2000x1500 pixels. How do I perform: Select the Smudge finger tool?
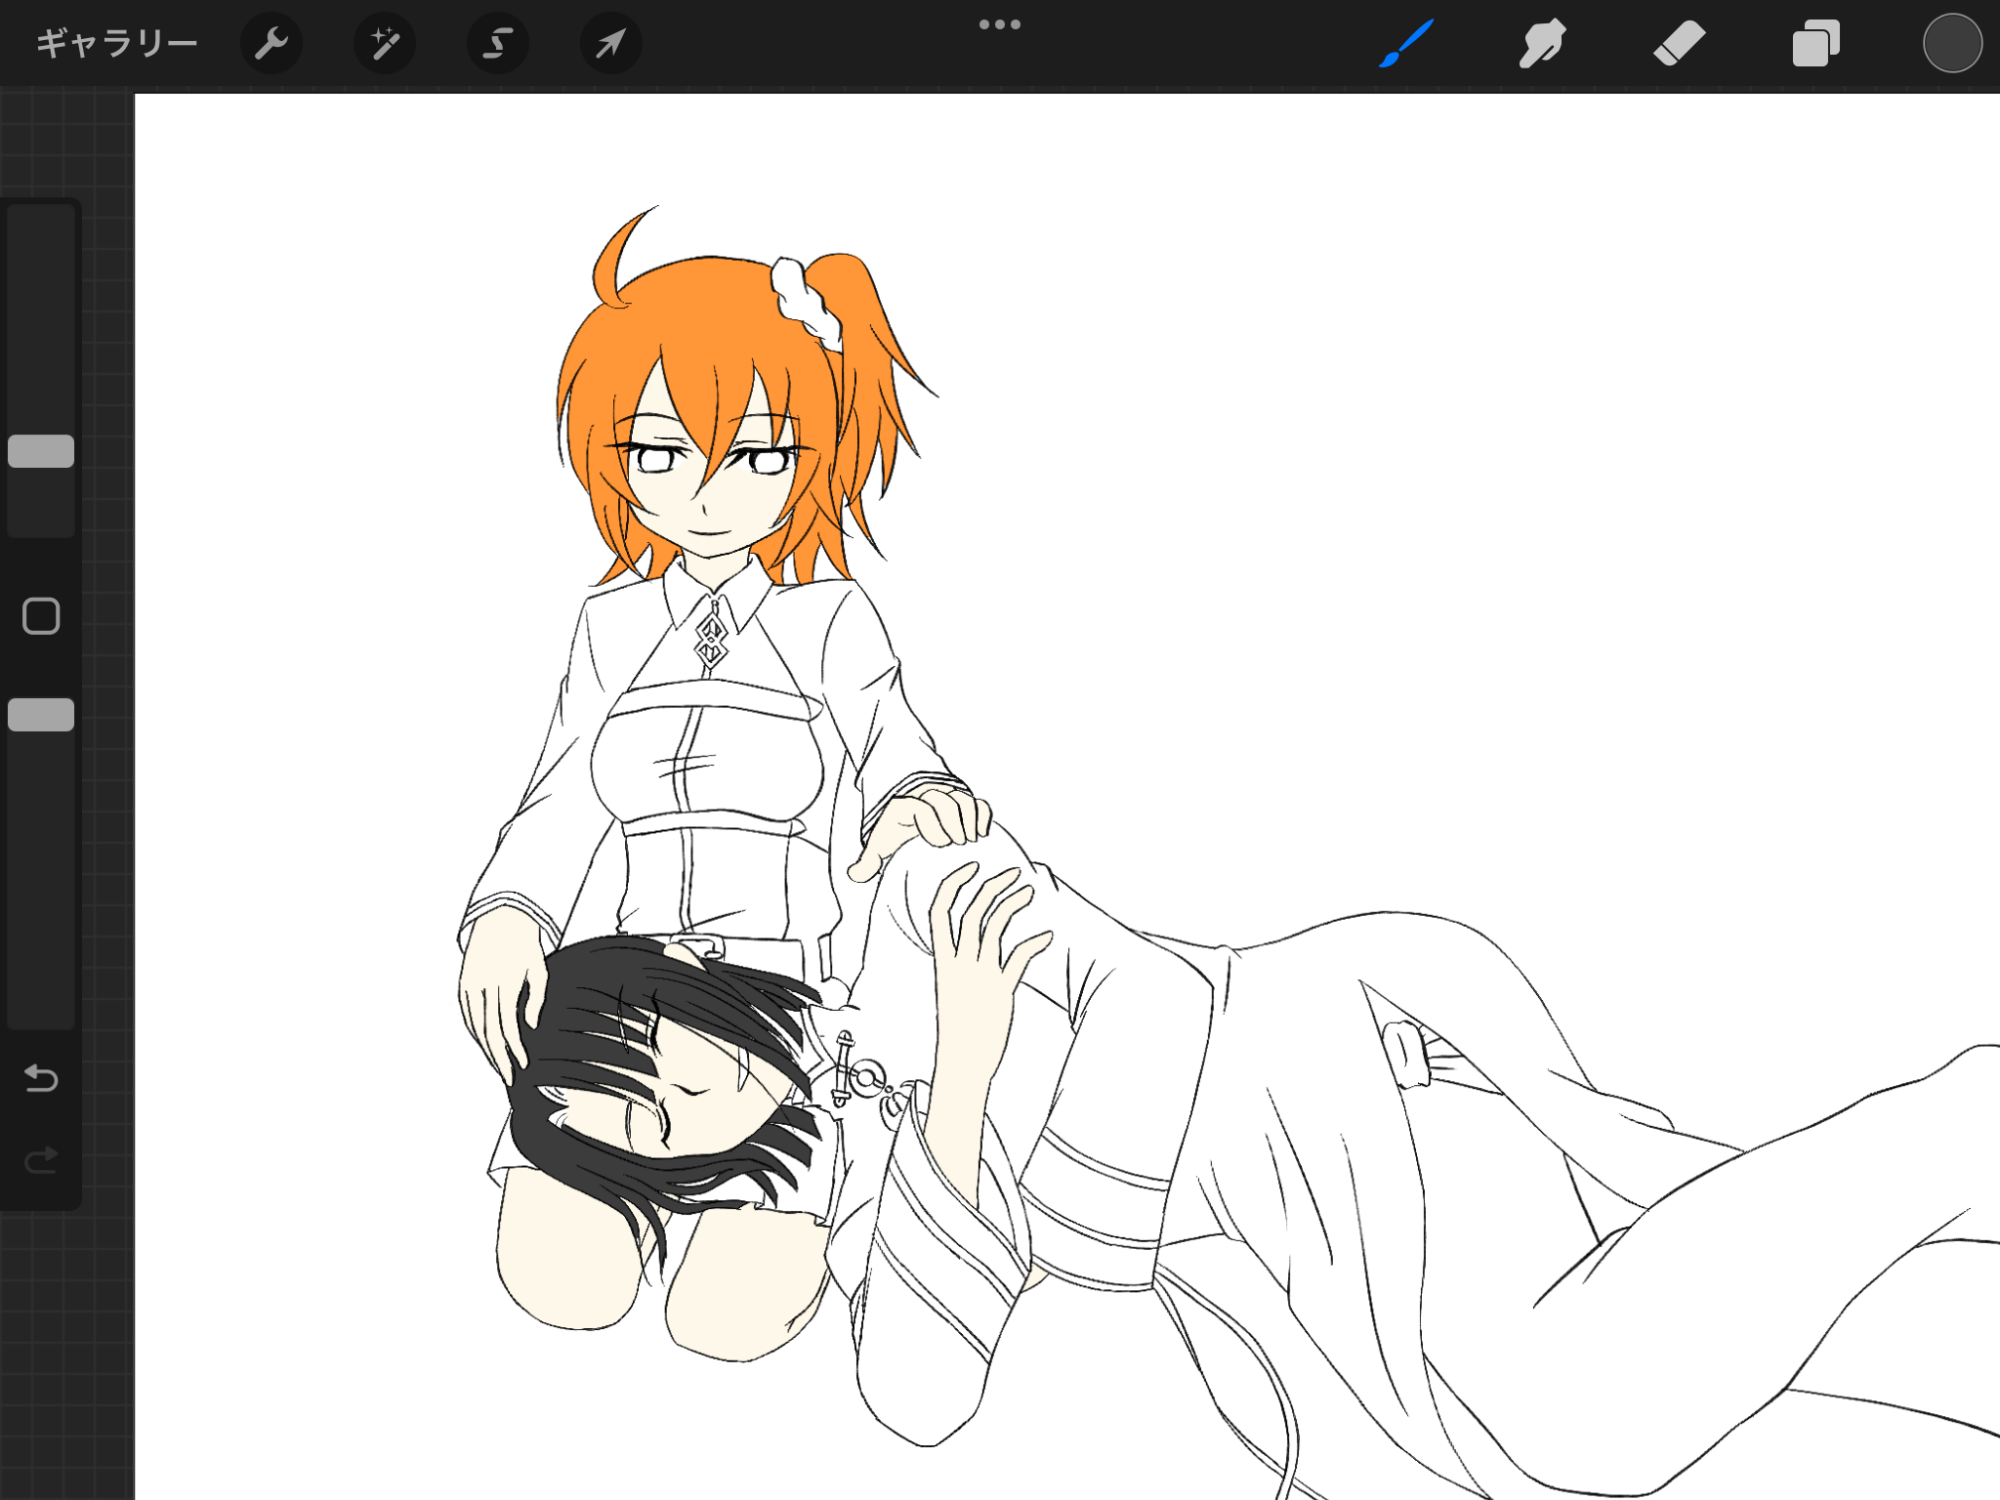coord(1542,43)
